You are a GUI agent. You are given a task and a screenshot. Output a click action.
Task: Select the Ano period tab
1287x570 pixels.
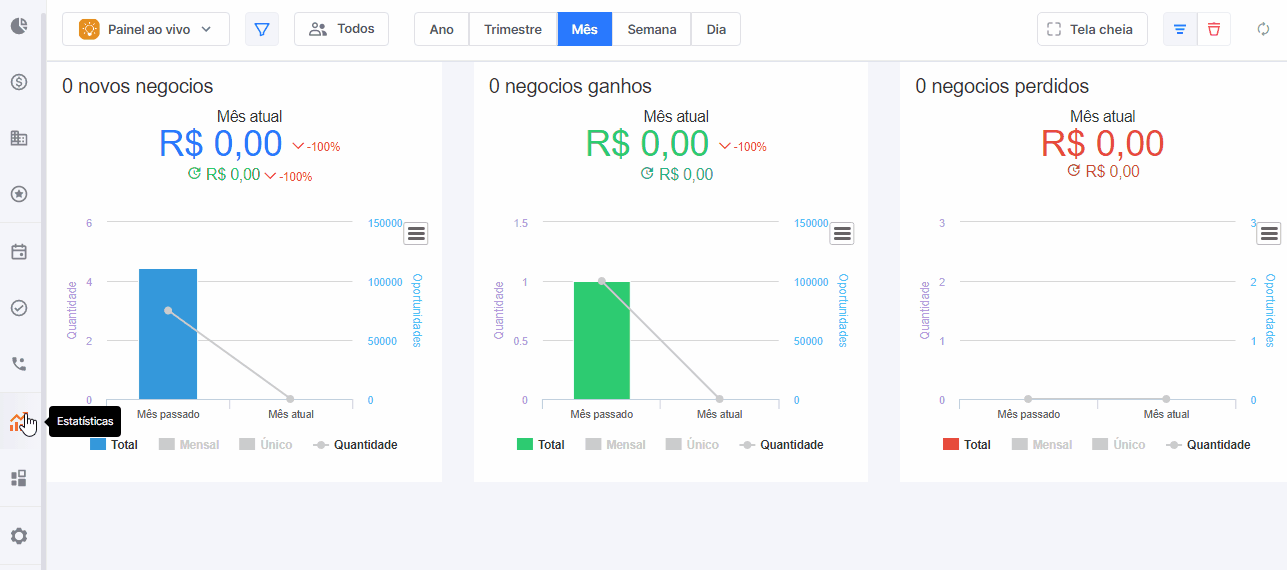pos(442,29)
